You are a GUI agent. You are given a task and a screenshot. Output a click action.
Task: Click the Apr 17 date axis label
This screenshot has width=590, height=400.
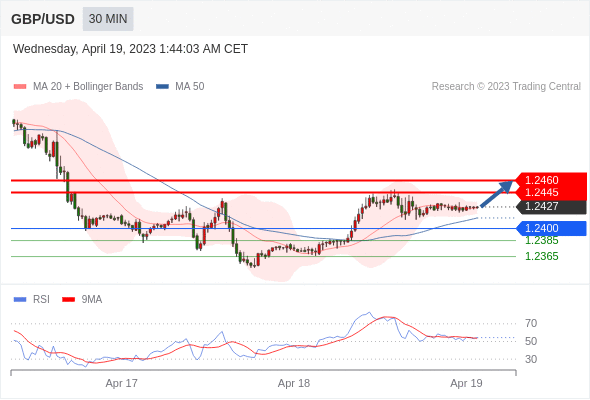tap(122, 383)
